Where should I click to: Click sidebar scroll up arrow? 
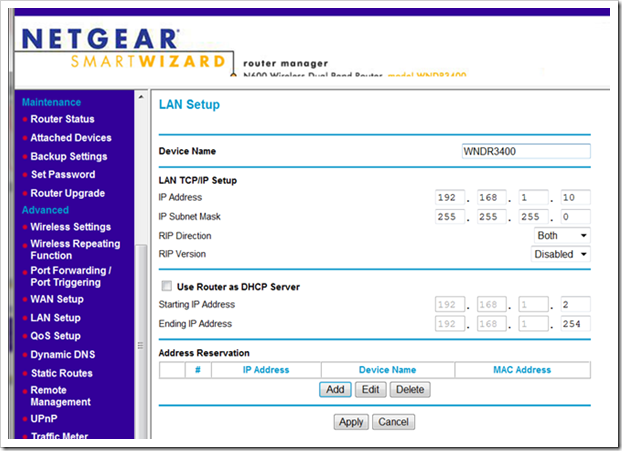[x=141, y=96]
